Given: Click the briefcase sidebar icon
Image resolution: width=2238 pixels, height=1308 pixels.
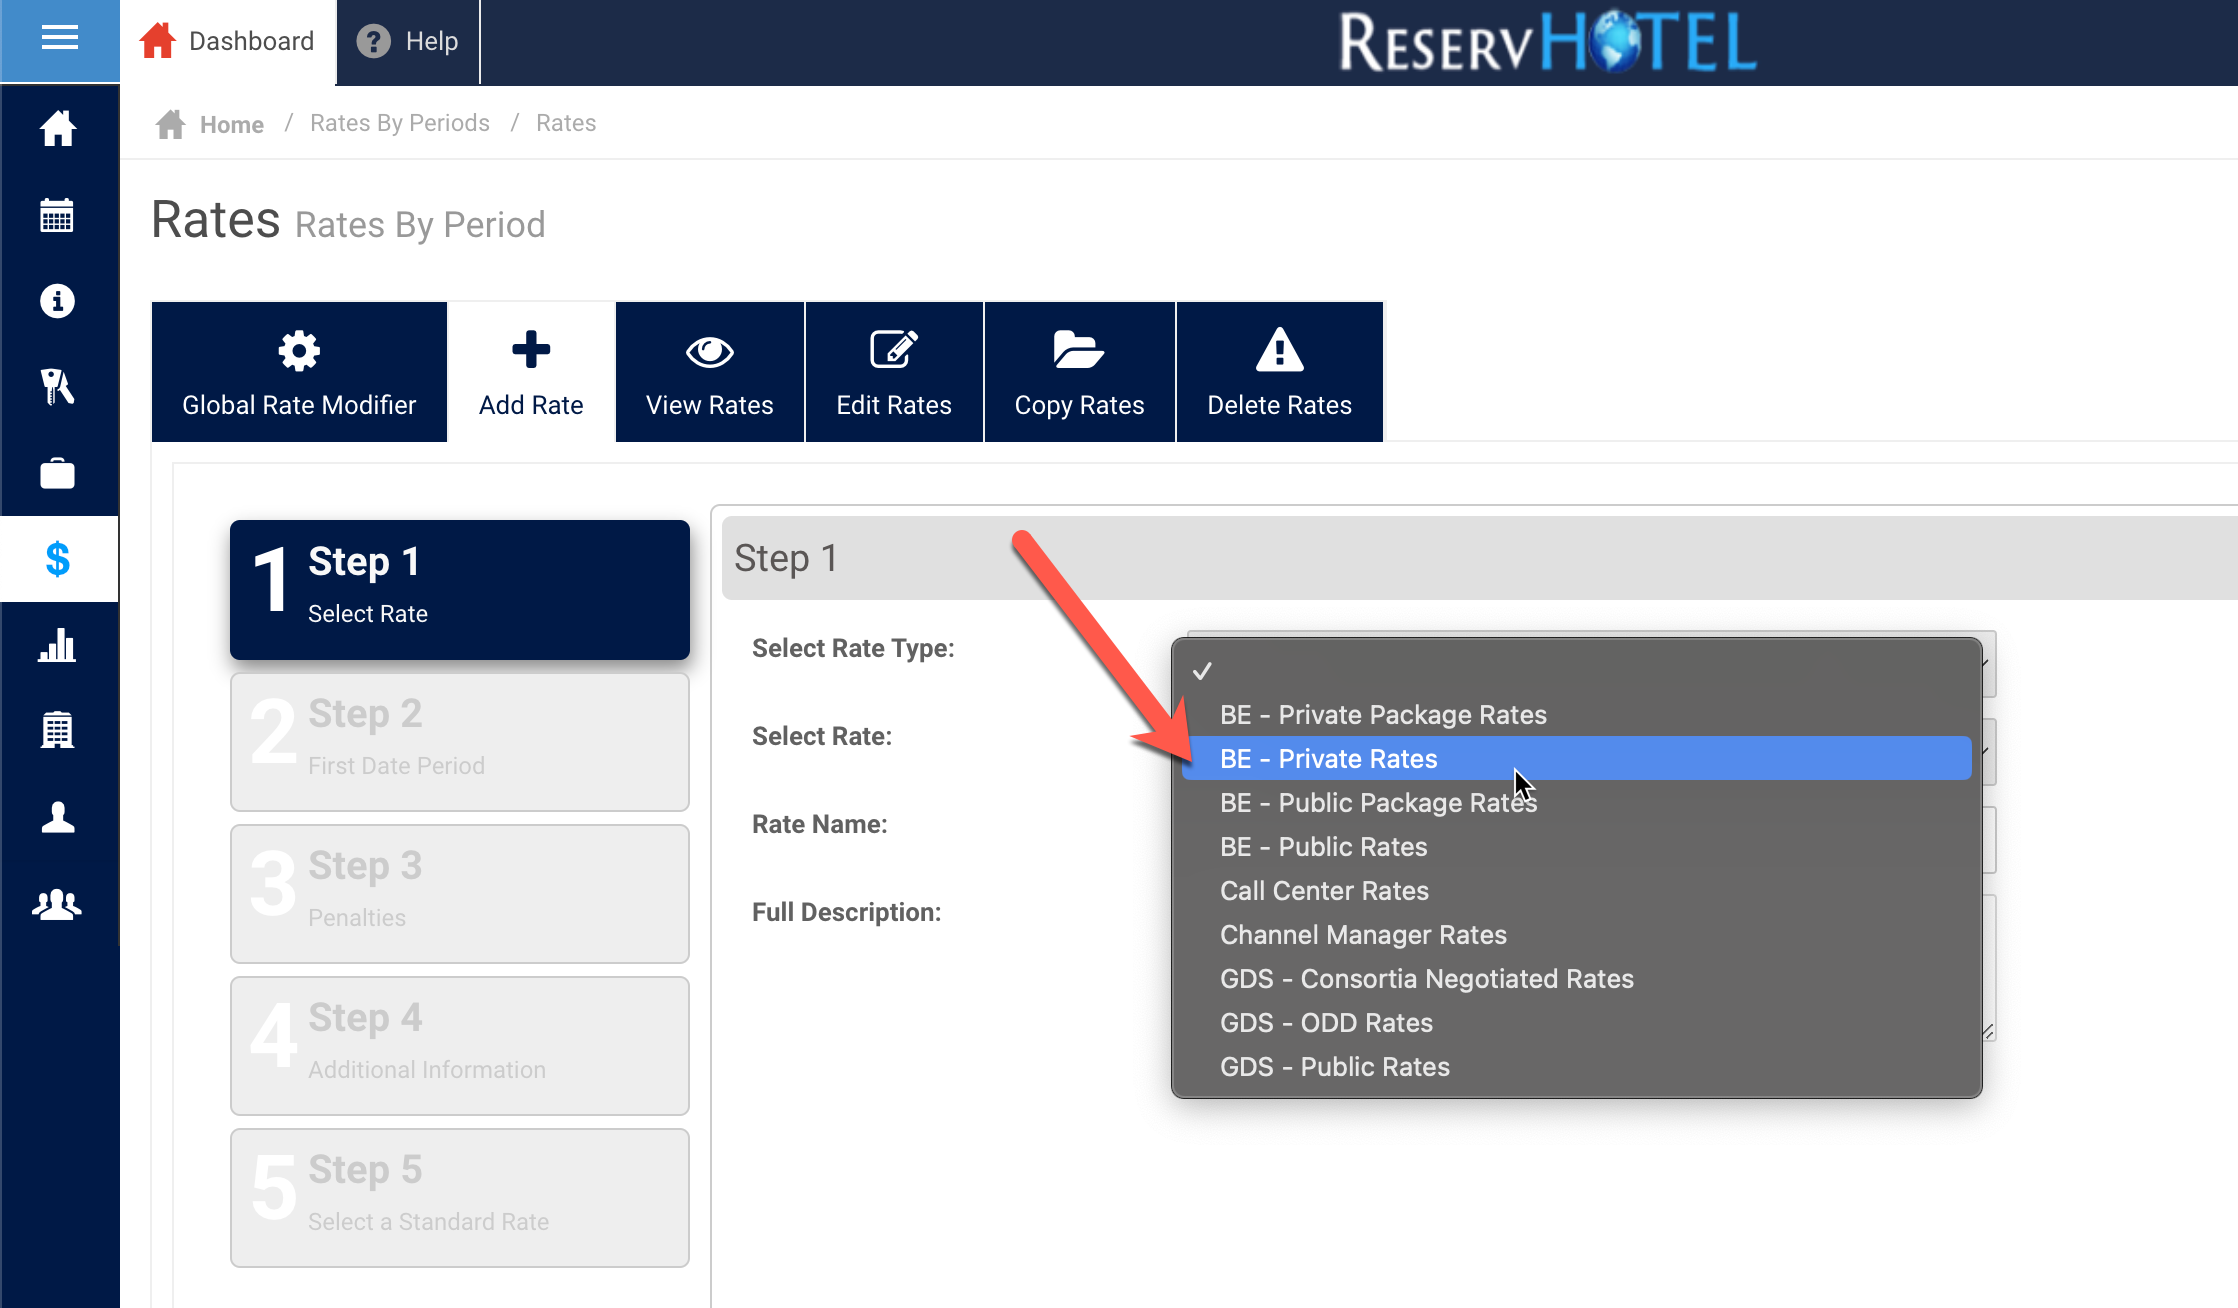Looking at the screenshot, I should pyautogui.click(x=57, y=473).
